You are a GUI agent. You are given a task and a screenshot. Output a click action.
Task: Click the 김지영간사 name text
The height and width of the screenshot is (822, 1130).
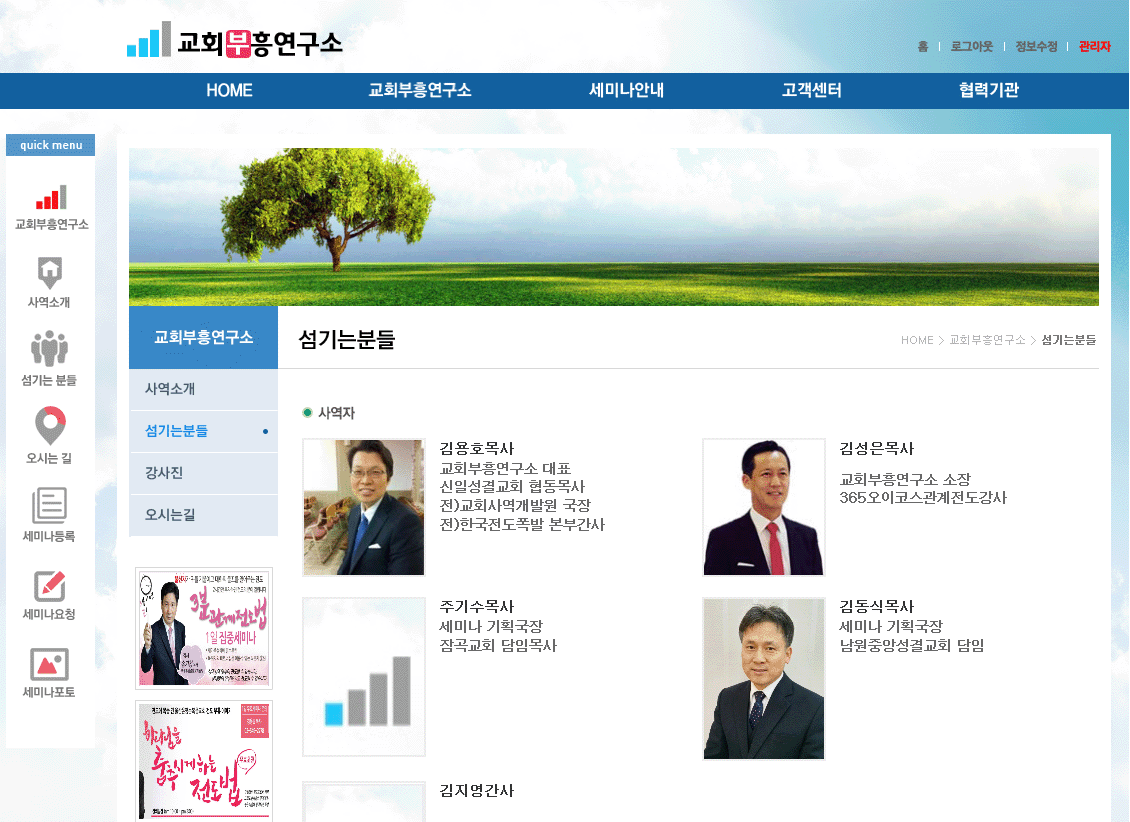coord(476,791)
